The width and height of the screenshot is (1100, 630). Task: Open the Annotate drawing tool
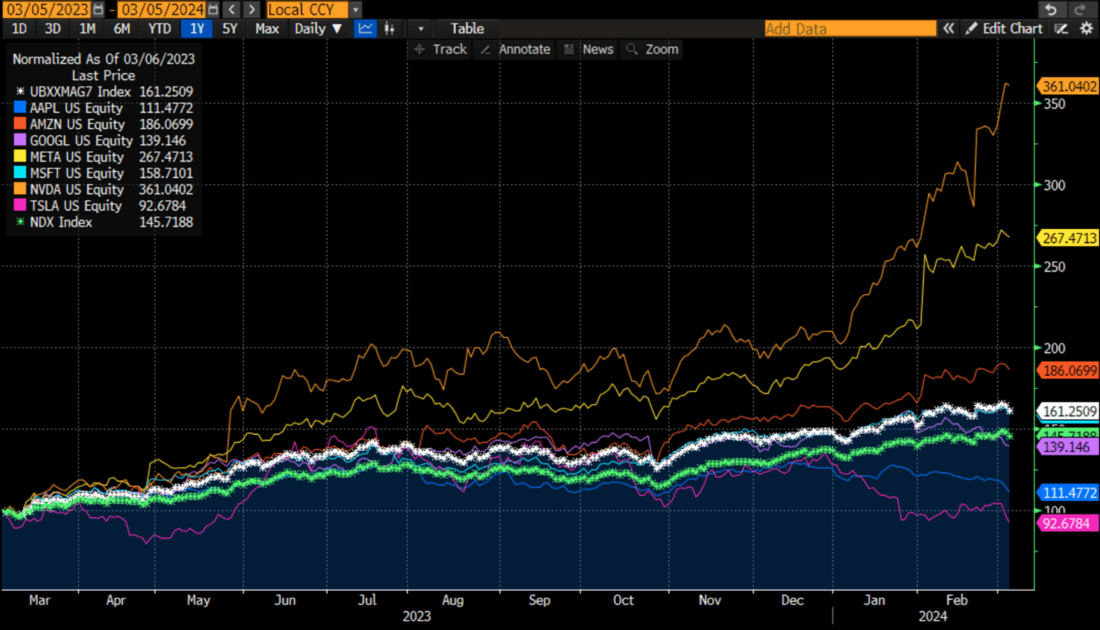tap(514, 48)
